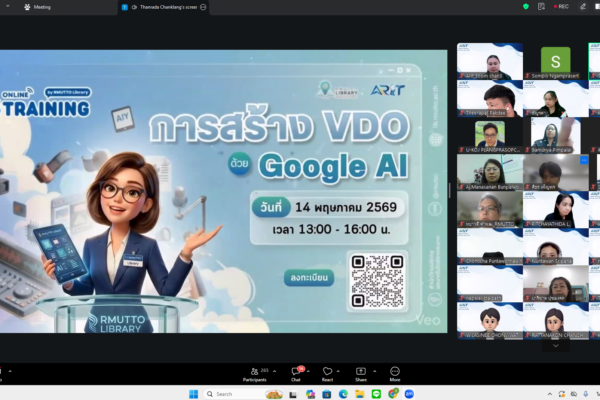The image size is (600, 400).
Task: Open options circle on Thanrada's screen tab
Action: tap(203, 7)
